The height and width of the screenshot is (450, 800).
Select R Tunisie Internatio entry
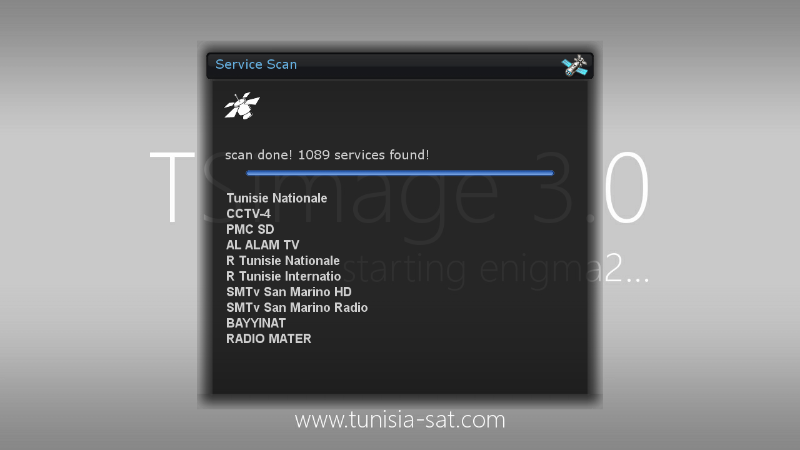coord(283,276)
